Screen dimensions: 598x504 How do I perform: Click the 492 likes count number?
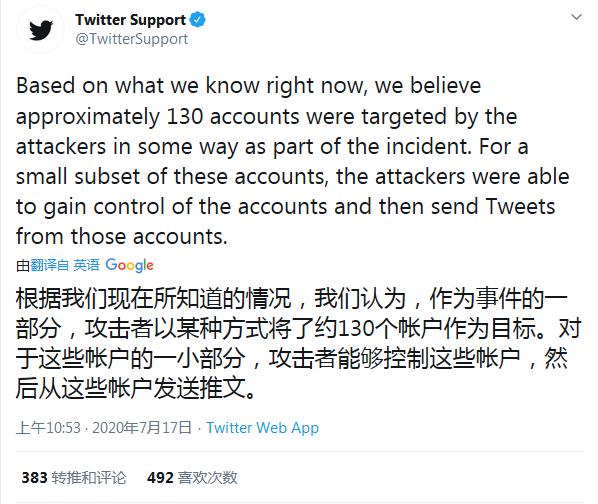pos(160,478)
